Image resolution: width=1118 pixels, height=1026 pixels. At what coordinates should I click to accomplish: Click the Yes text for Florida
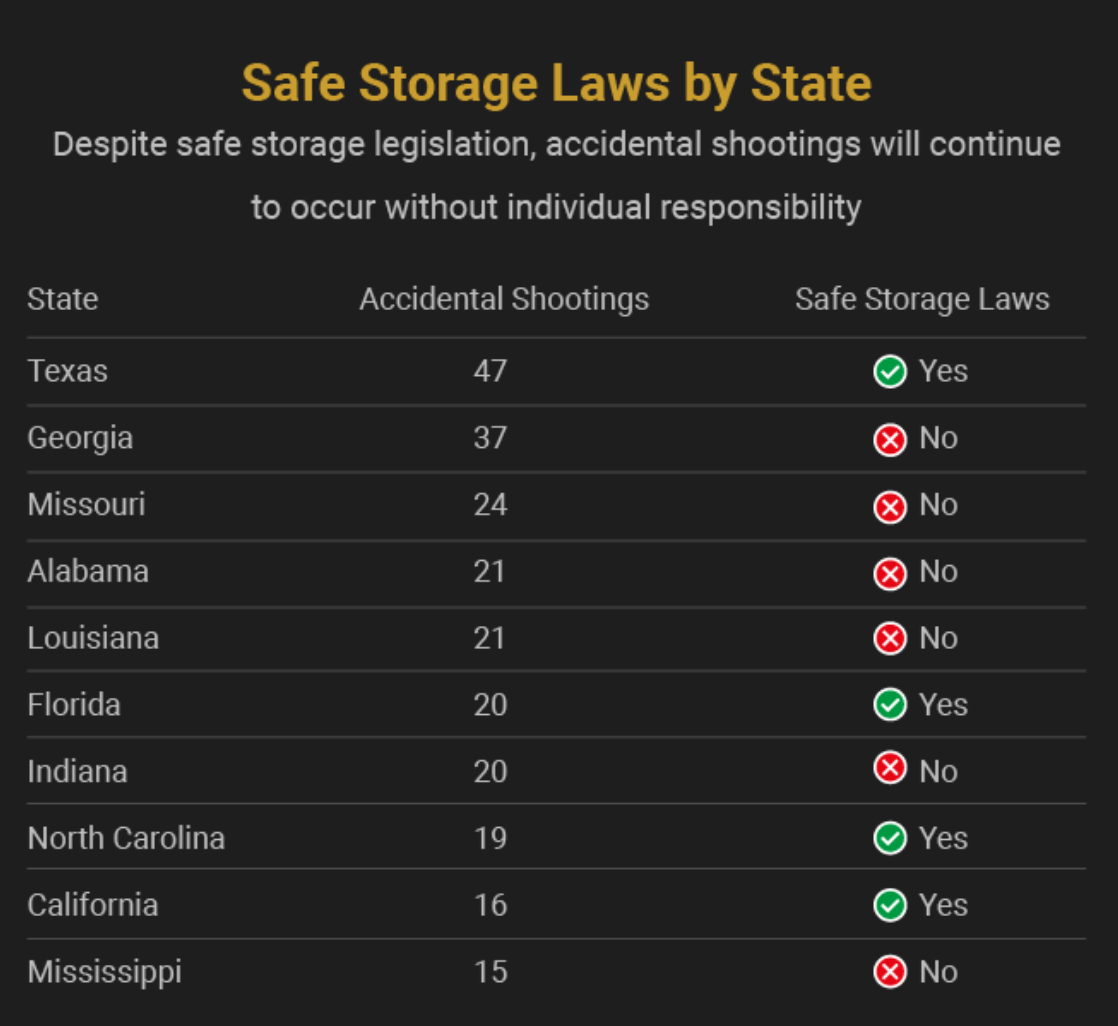pos(943,705)
